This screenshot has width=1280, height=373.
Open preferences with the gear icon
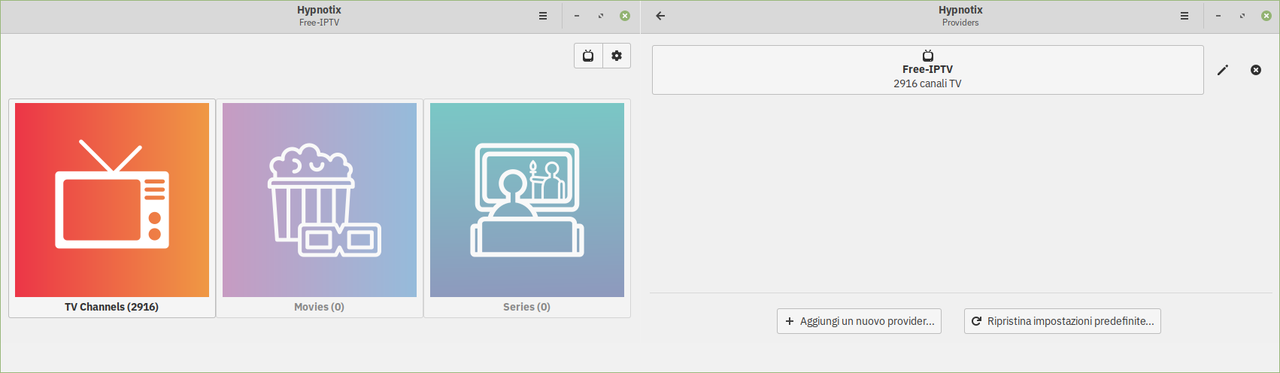617,56
